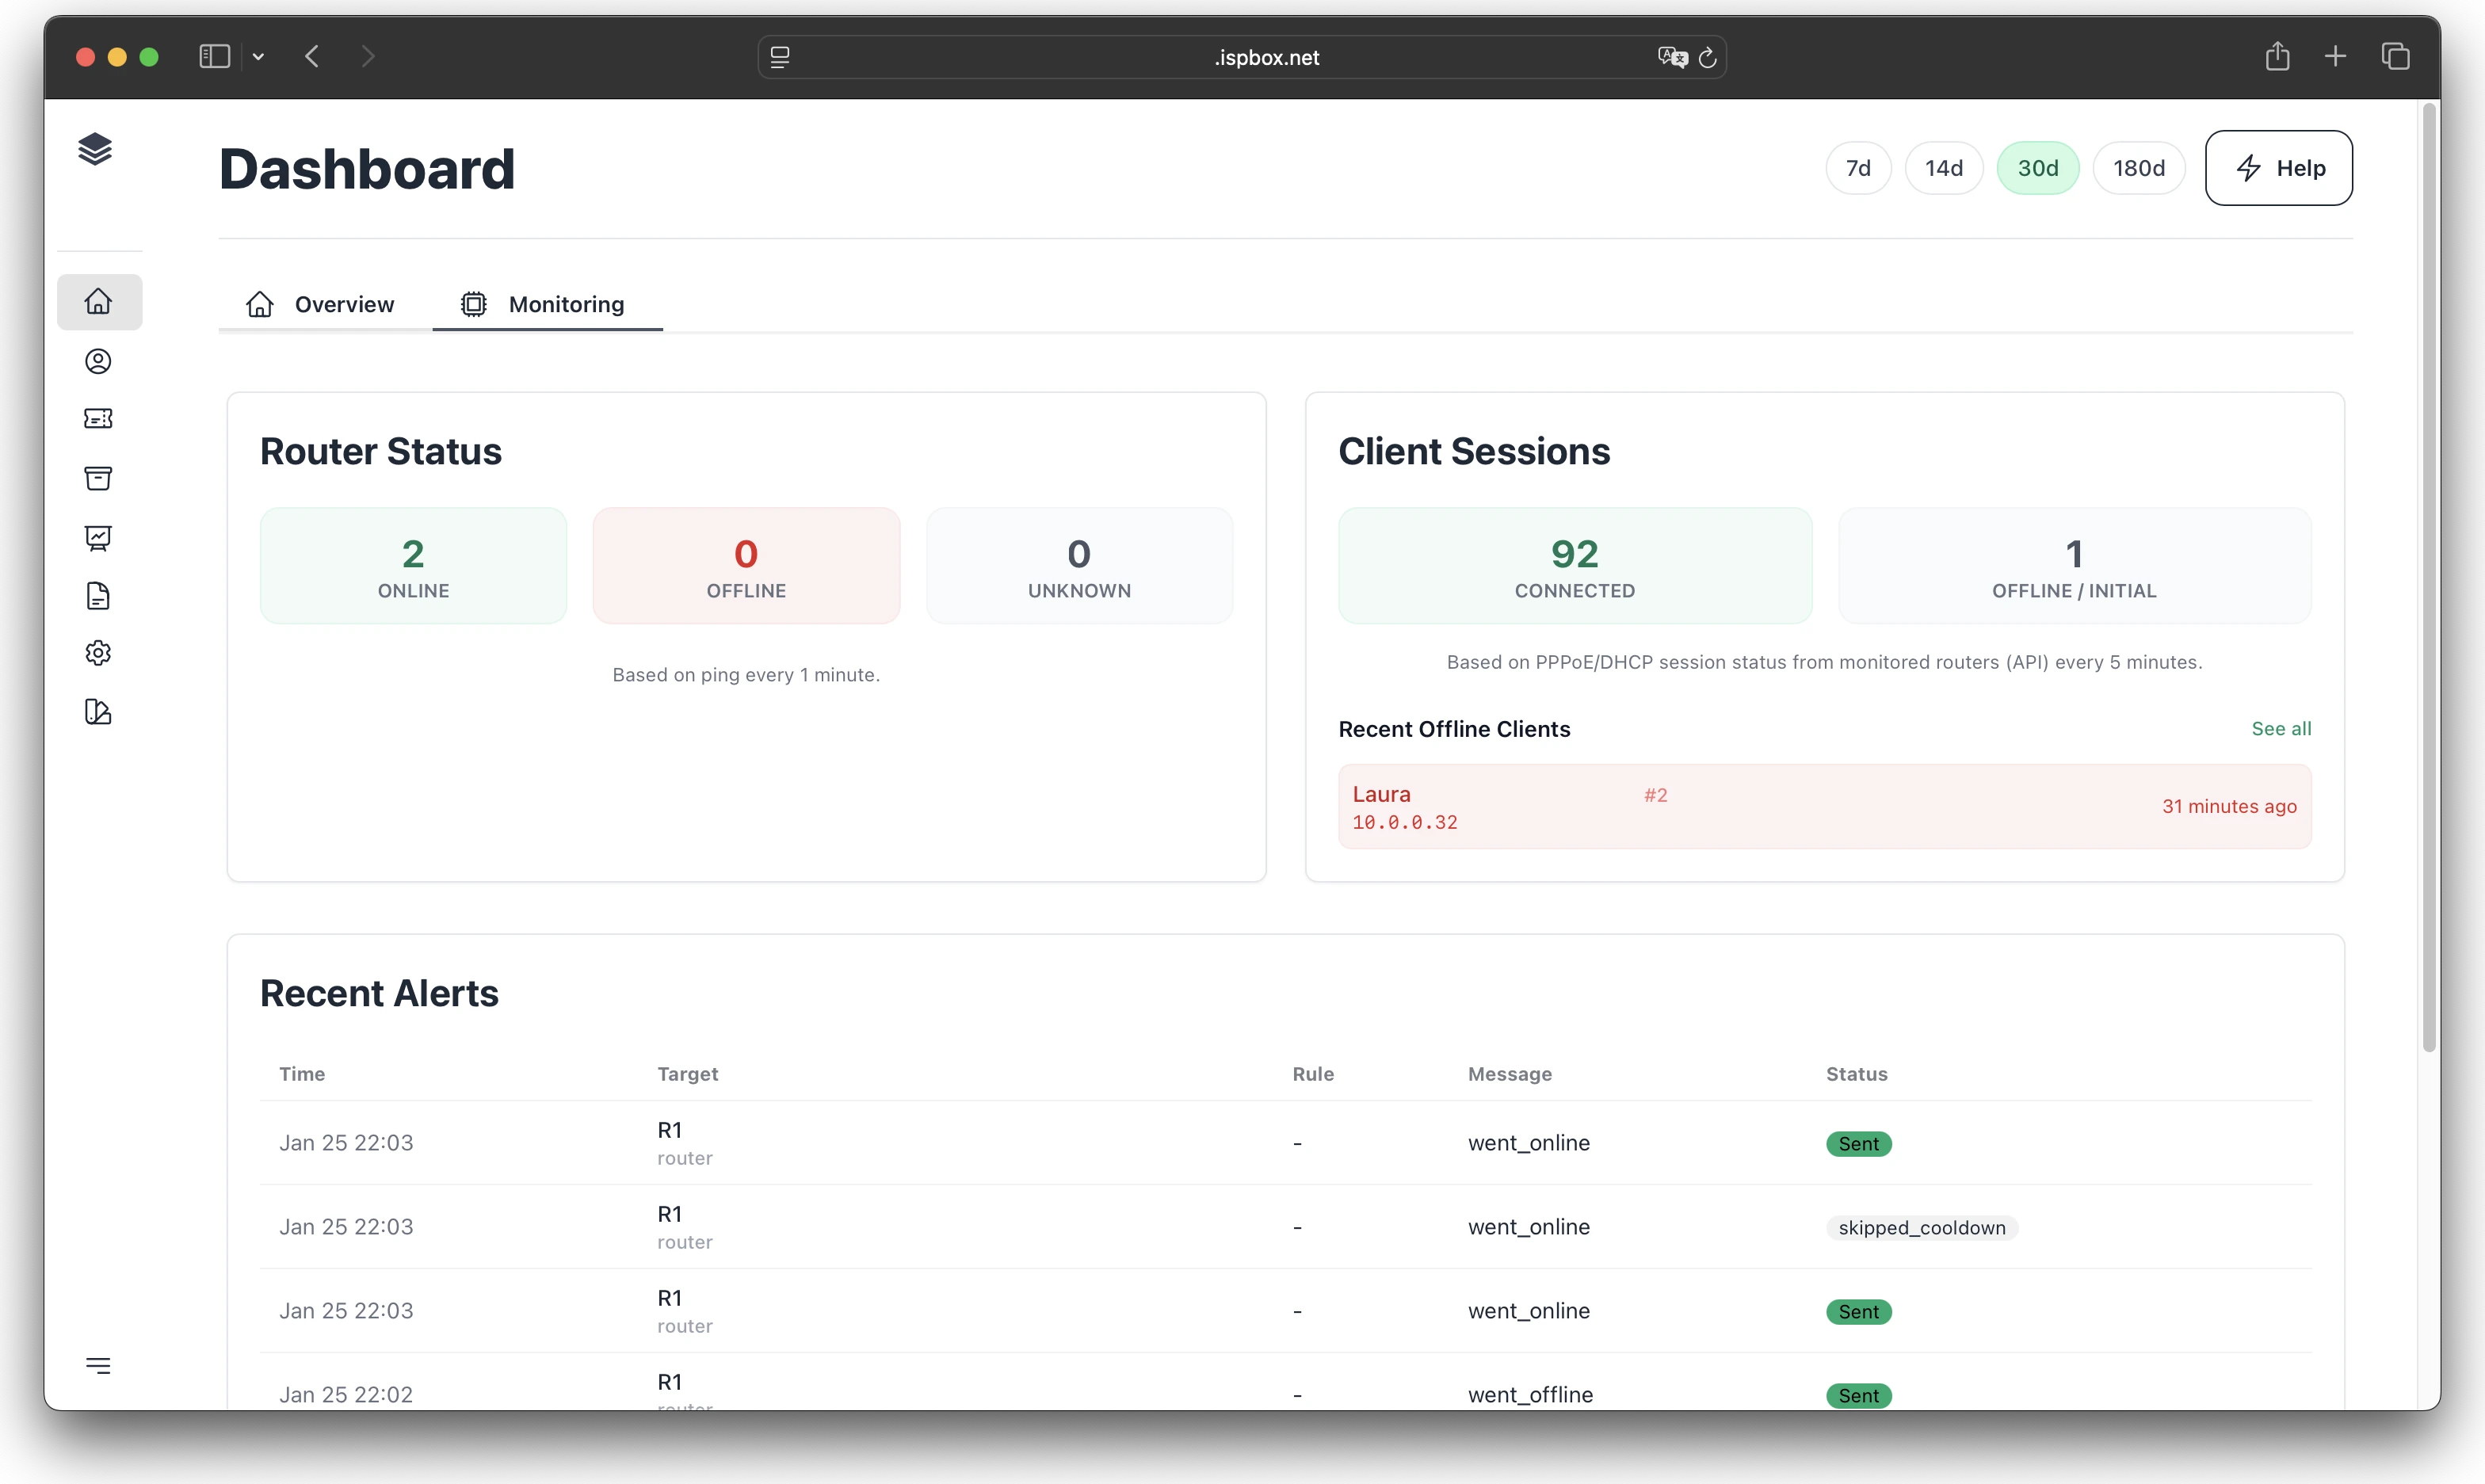
Task: Open the documents sidebar icon
Action: coord(98,595)
